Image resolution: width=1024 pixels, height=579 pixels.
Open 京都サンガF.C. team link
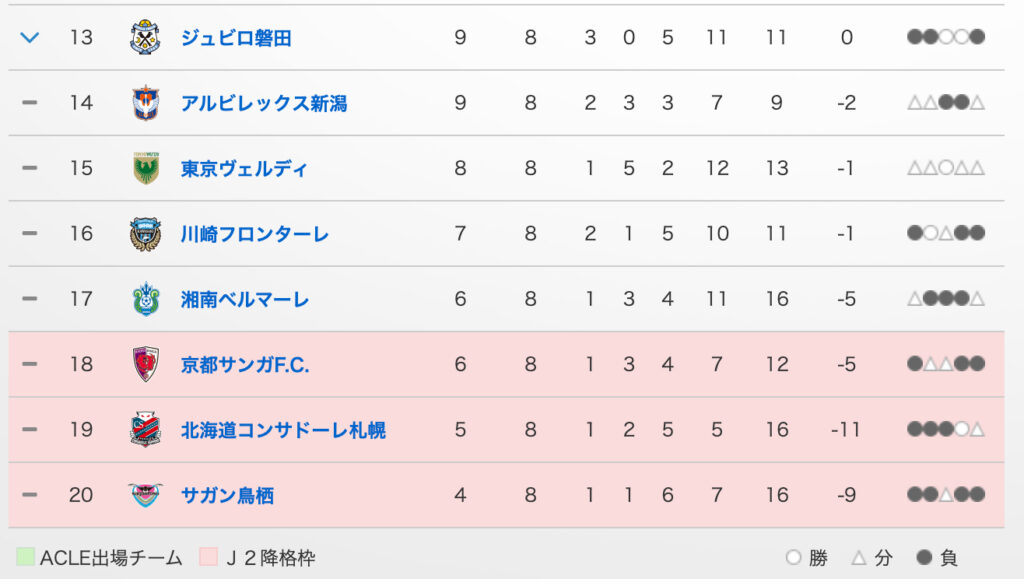click(x=245, y=365)
